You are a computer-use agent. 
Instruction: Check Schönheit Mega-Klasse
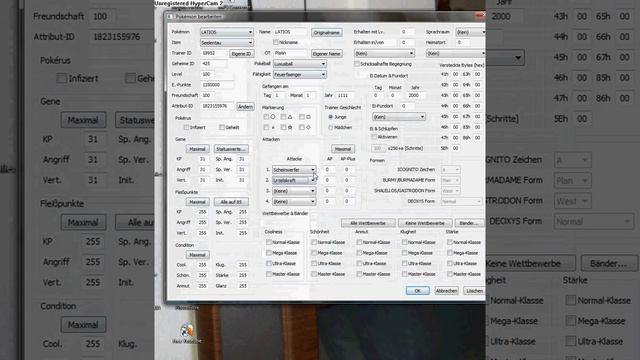coord(314,253)
